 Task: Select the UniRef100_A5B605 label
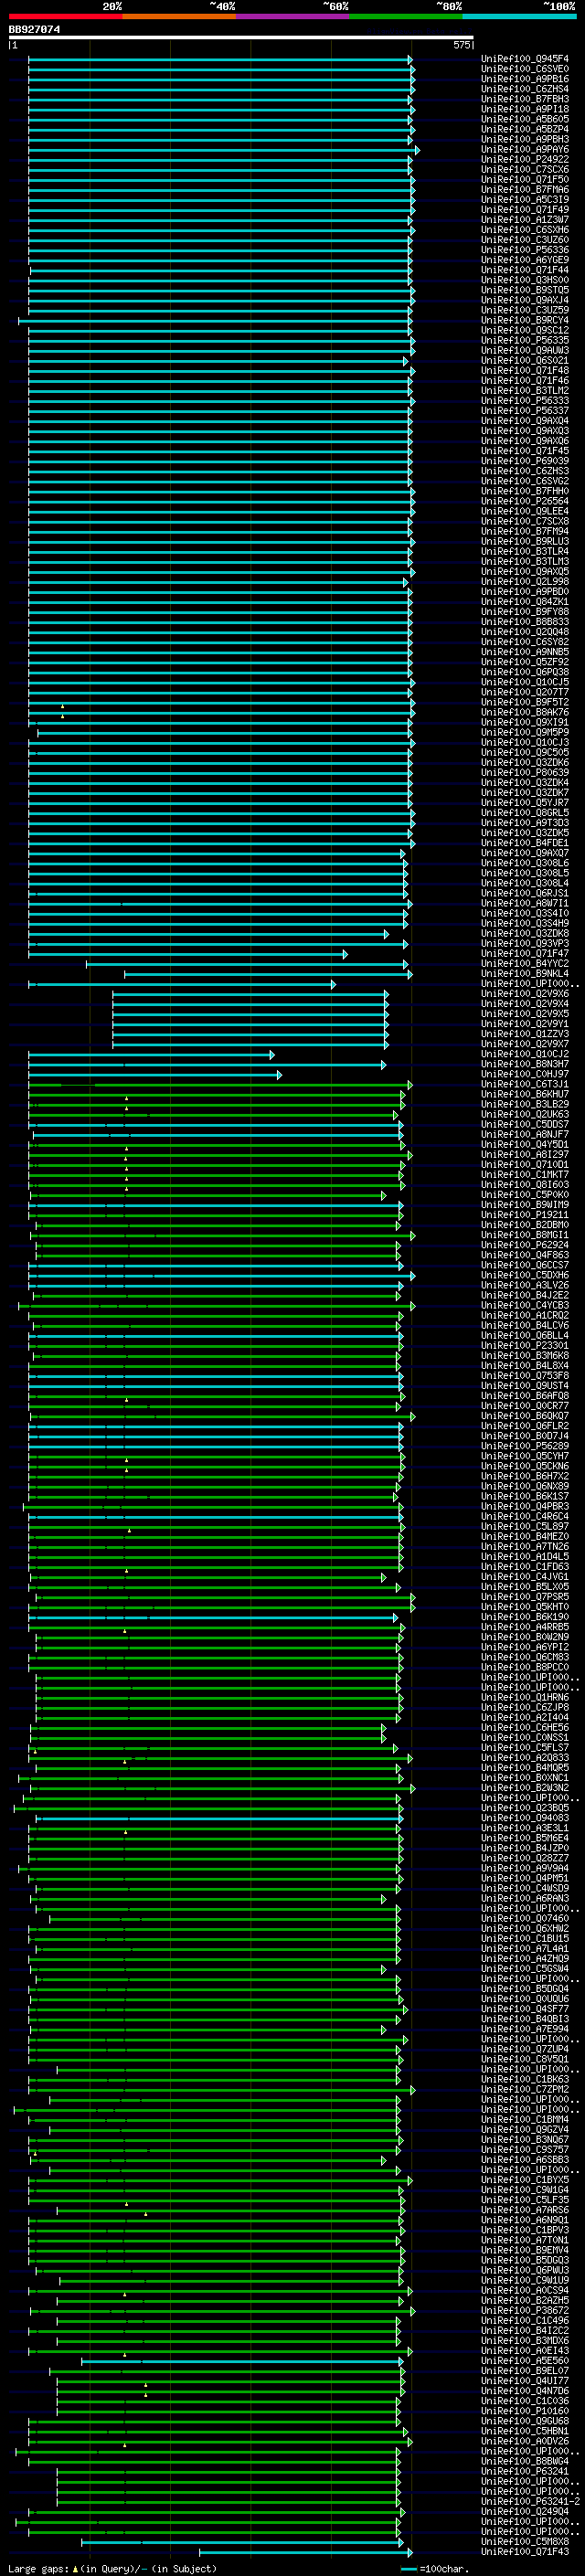point(525,119)
